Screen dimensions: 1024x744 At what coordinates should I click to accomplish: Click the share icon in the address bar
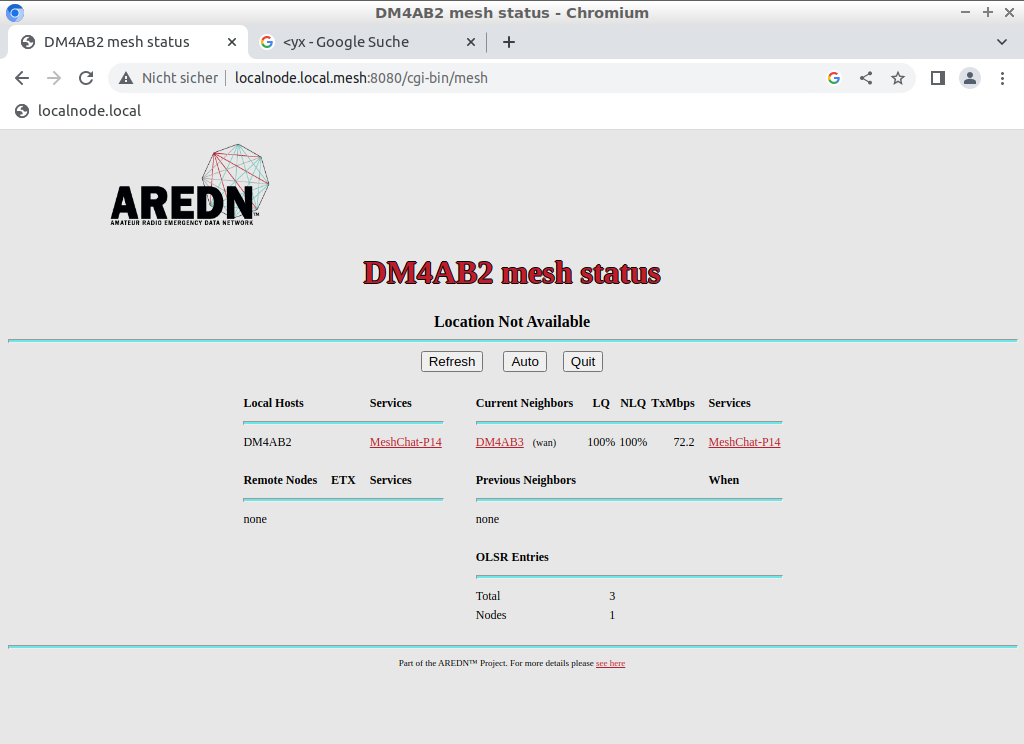pyautogui.click(x=866, y=78)
